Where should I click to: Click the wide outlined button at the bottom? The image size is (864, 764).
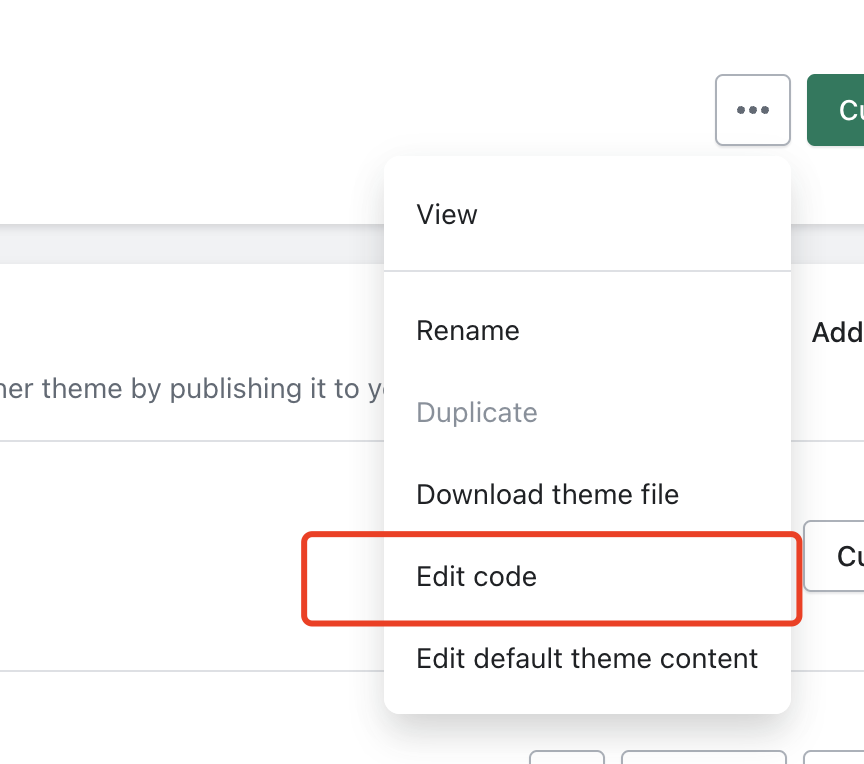704,757
